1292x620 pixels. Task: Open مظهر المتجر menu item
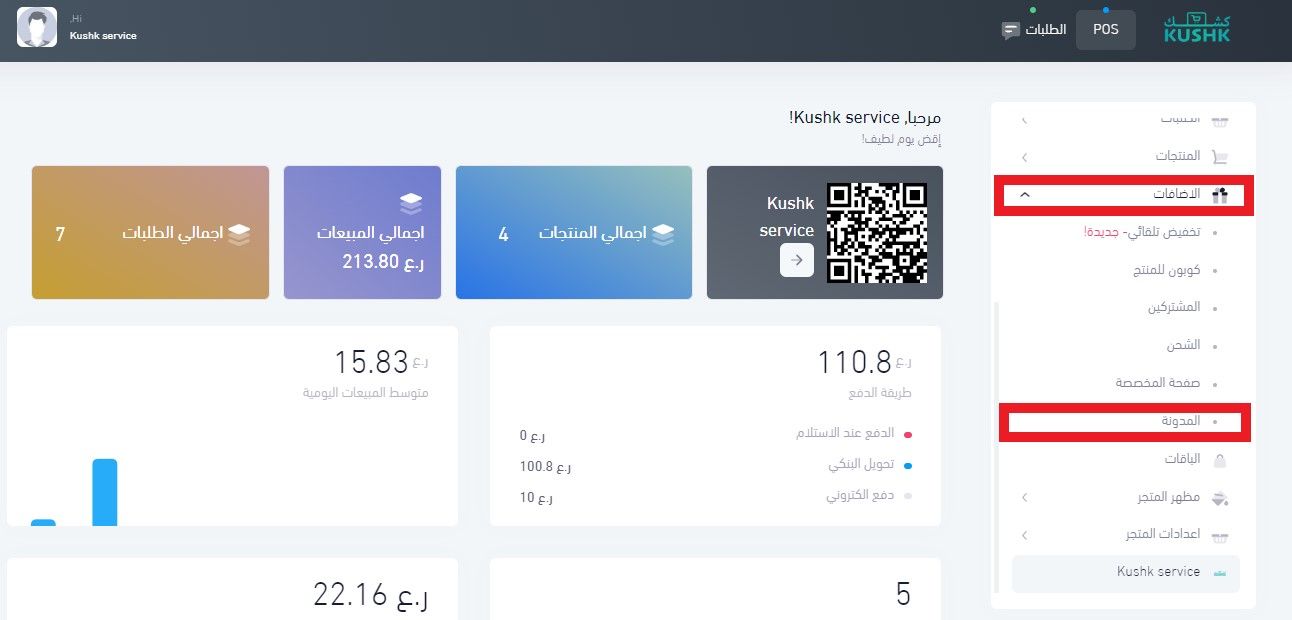(1169, 498)
